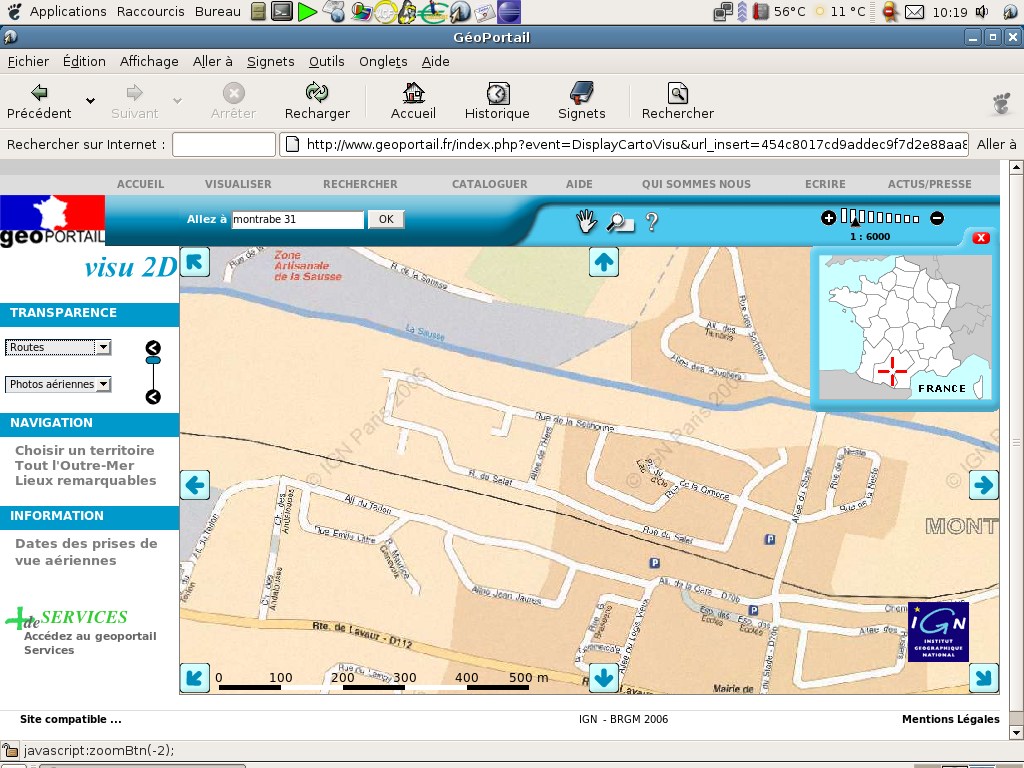Screen dimensions: 1024x768
Task: Open Dates des prises de vue aériennes
Action: [x=86, y=552]
